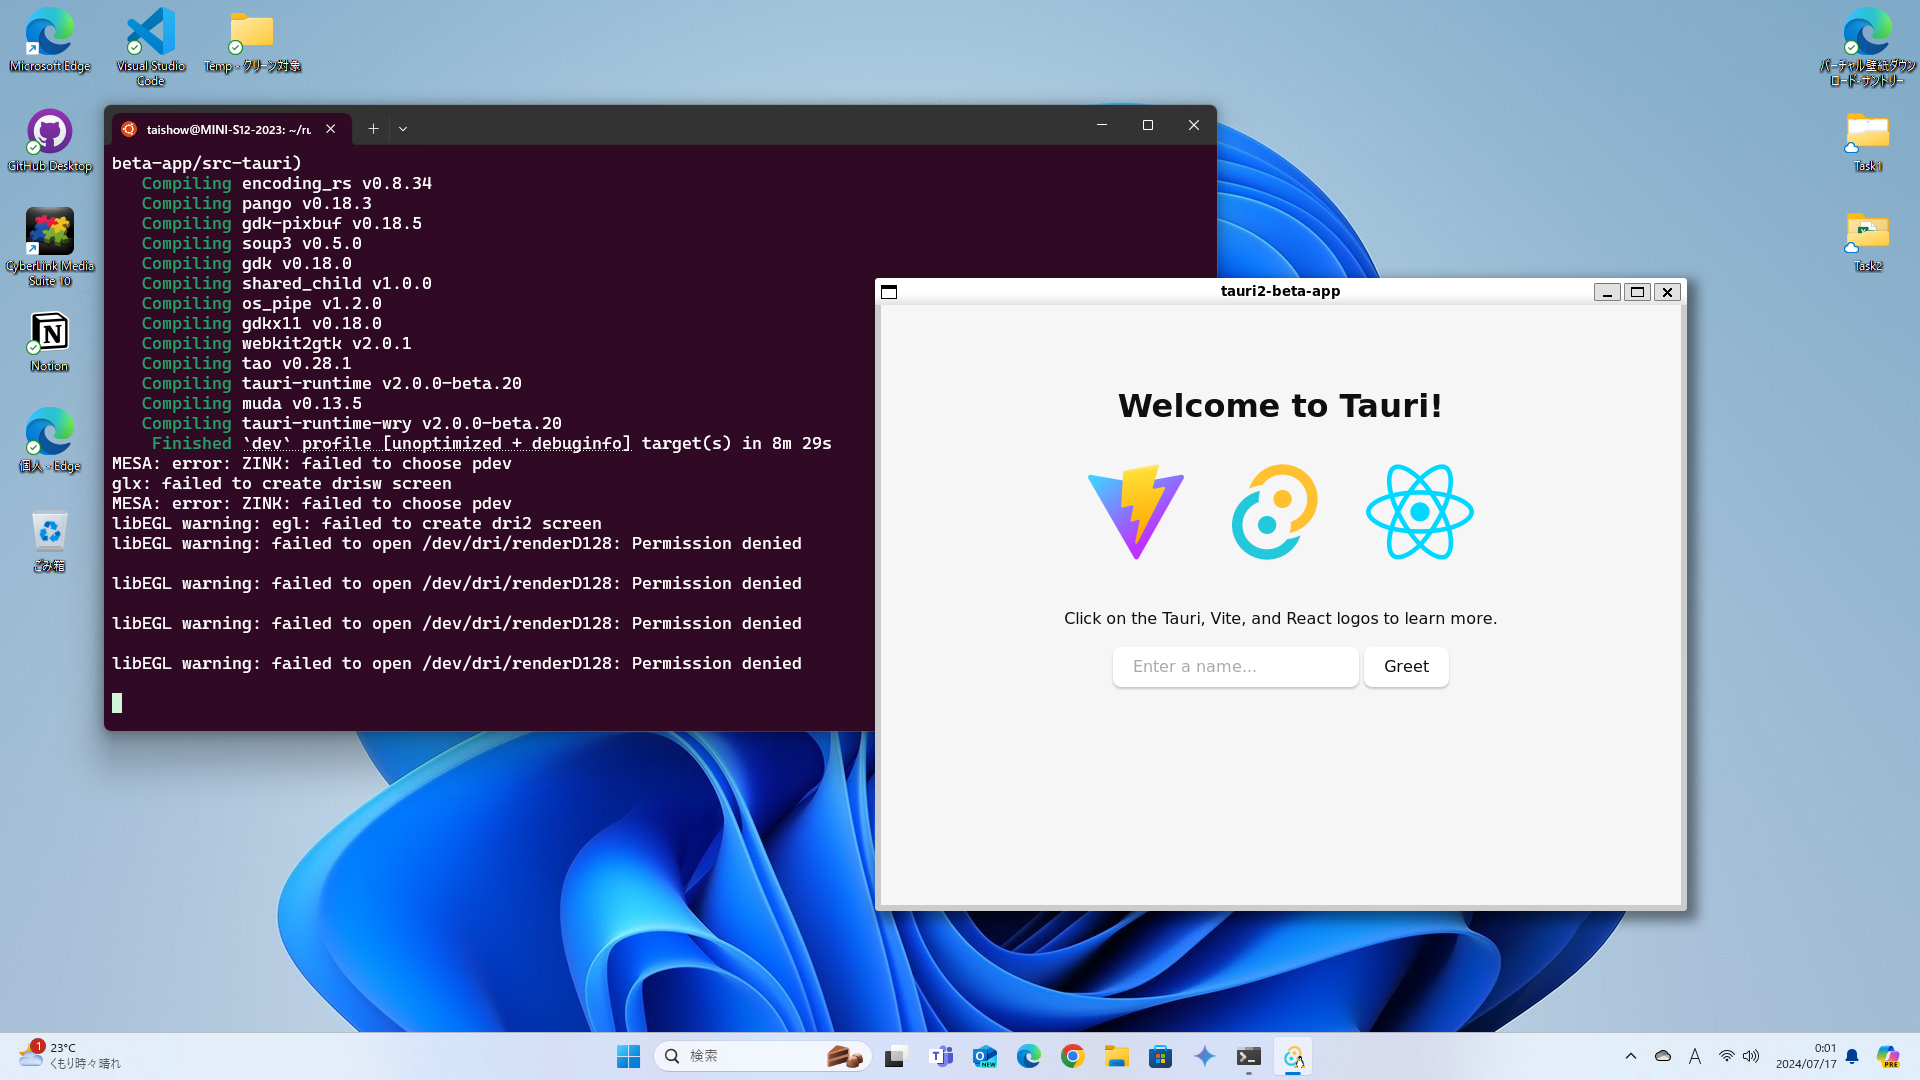This screenshot has width=1920, height=1080.
Task: Open clock showing 0:01 2024/07/17
Action: pos(1806,1056)
